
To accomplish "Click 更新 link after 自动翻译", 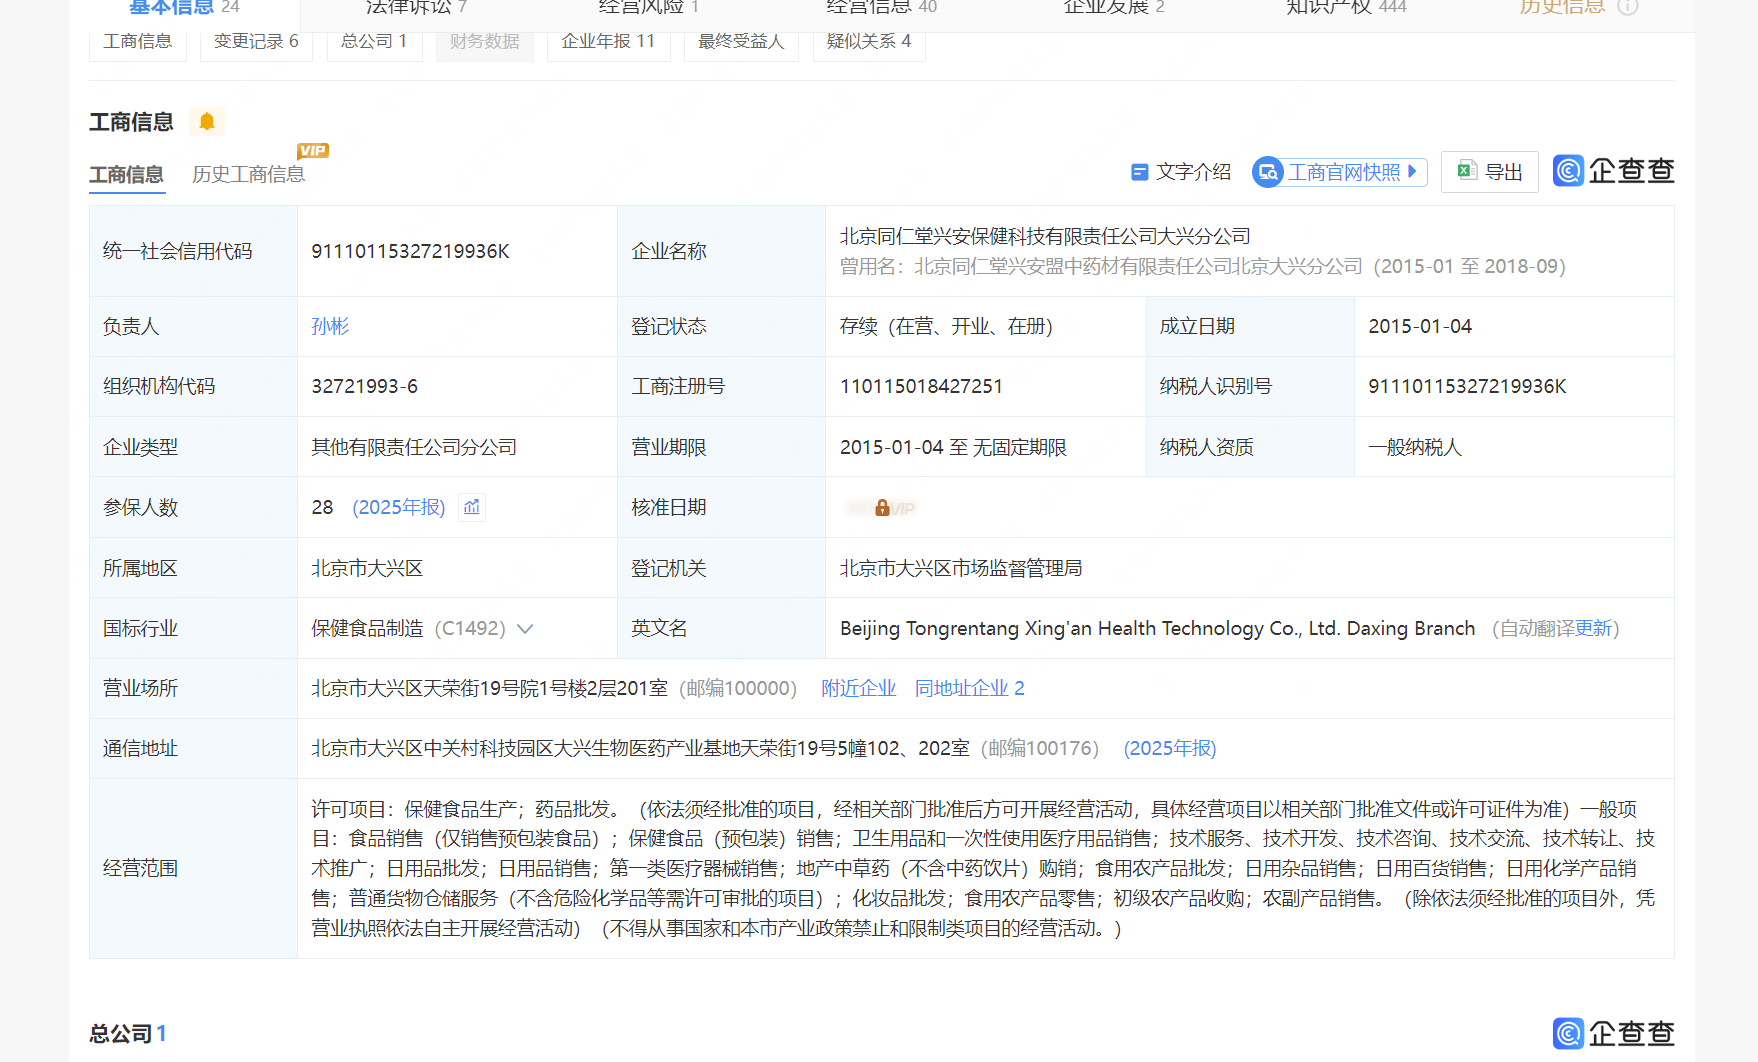I will coord(1594,628).
